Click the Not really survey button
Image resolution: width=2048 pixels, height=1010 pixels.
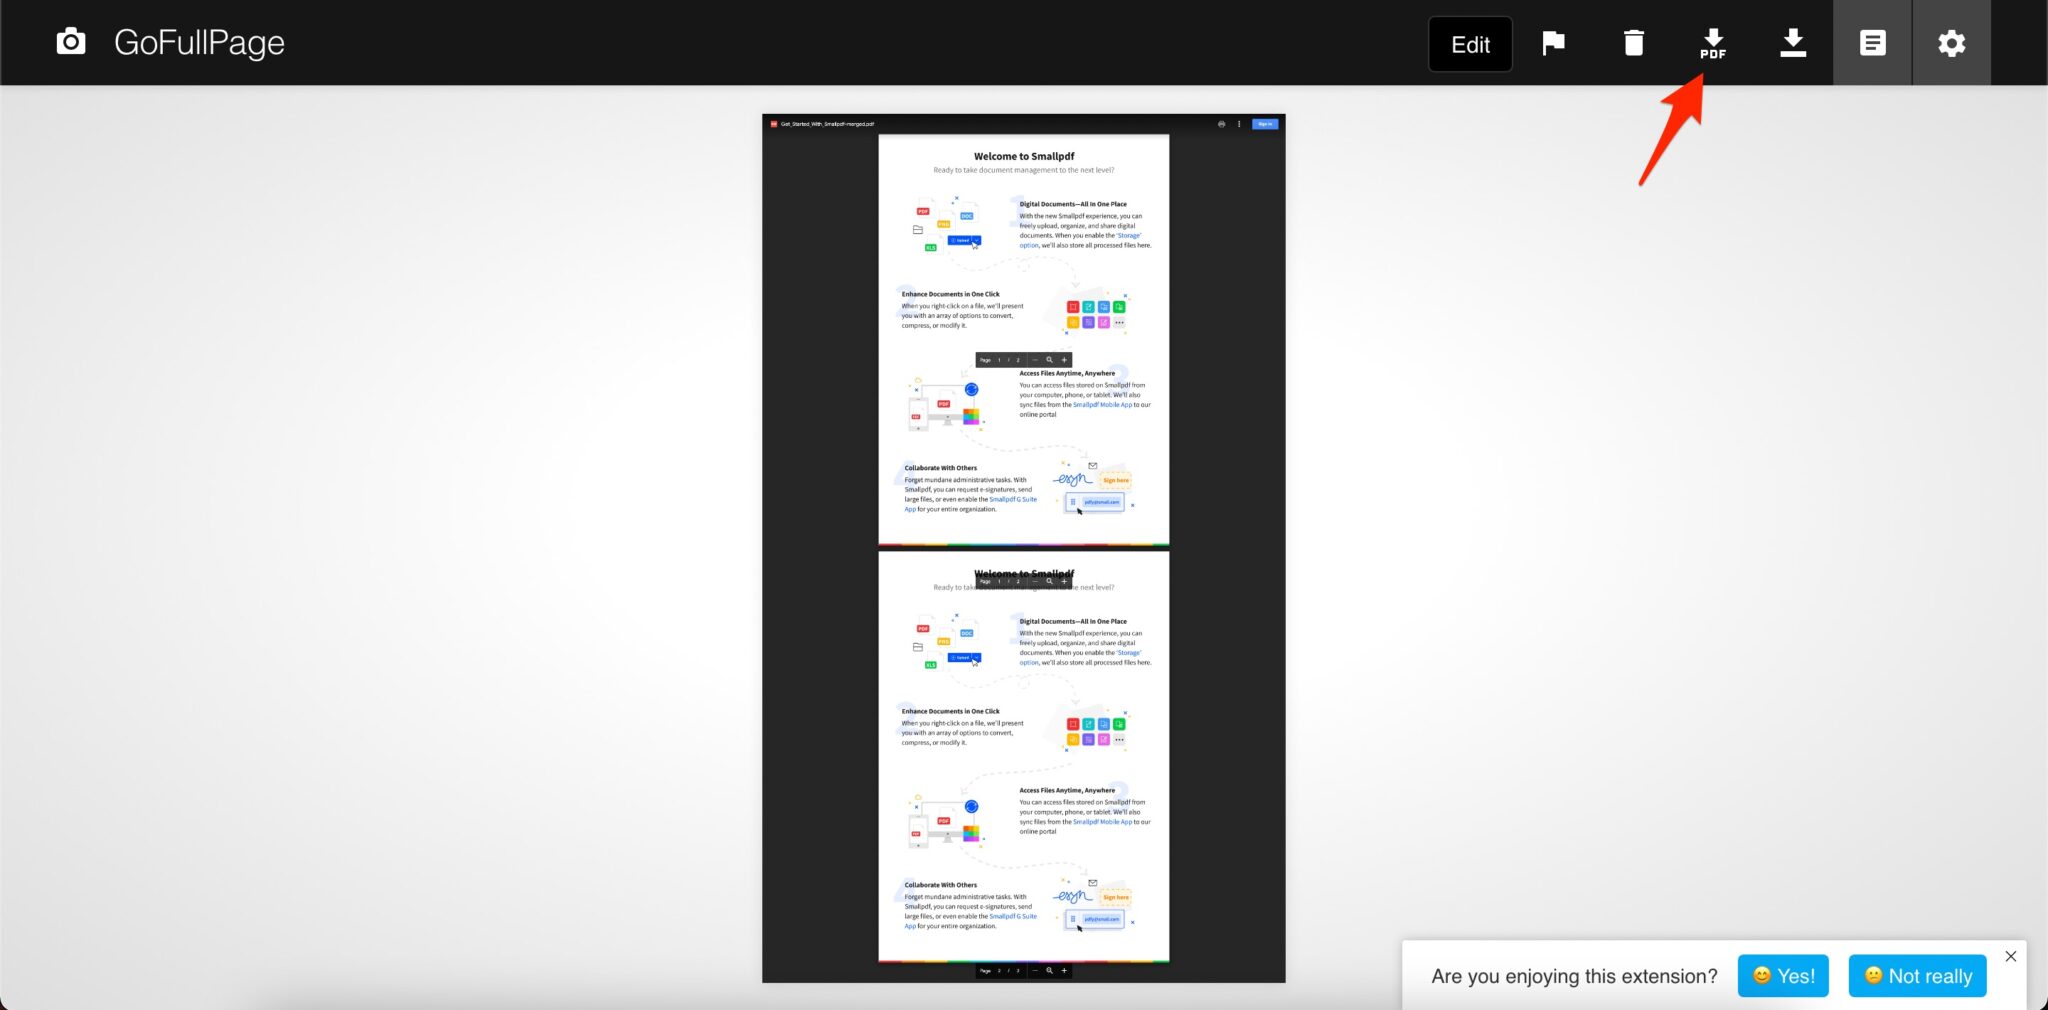pos(1916,976)
